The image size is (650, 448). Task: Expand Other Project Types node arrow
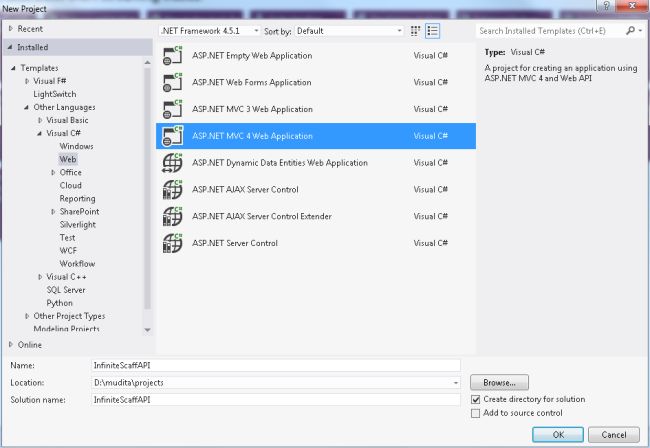[x=27, y=316]
